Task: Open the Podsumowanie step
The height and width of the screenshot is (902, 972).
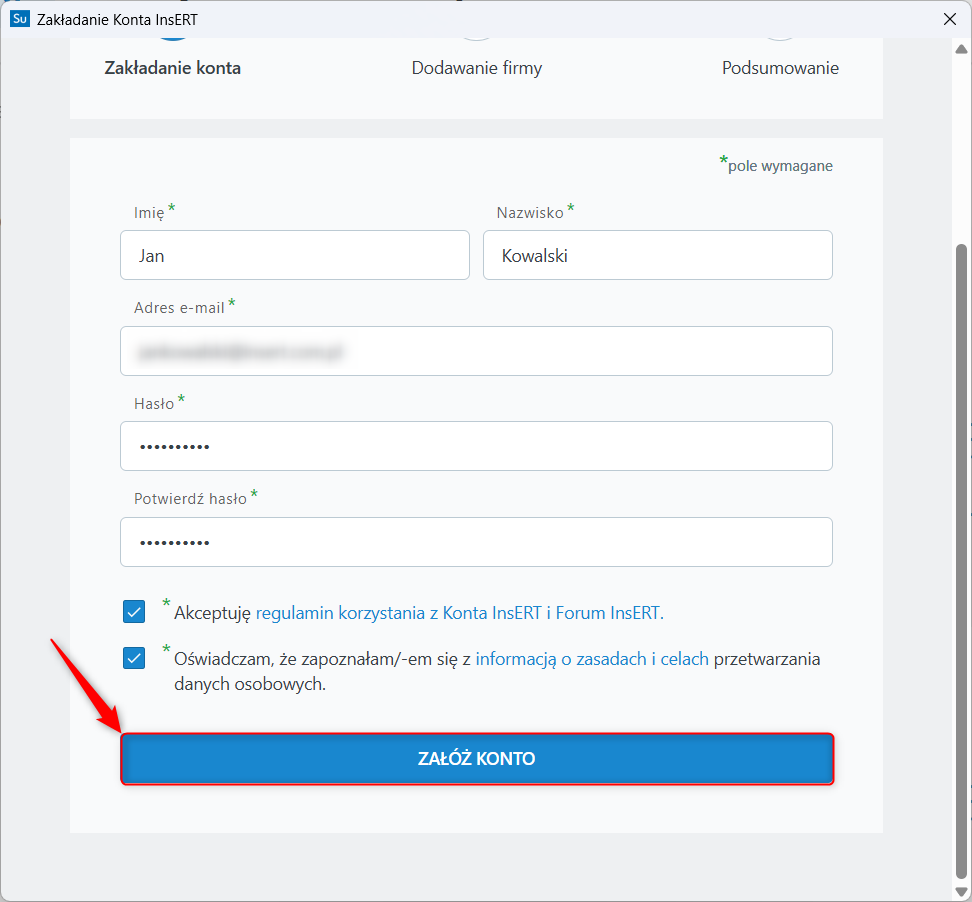Action: click(x=780, y=68)
